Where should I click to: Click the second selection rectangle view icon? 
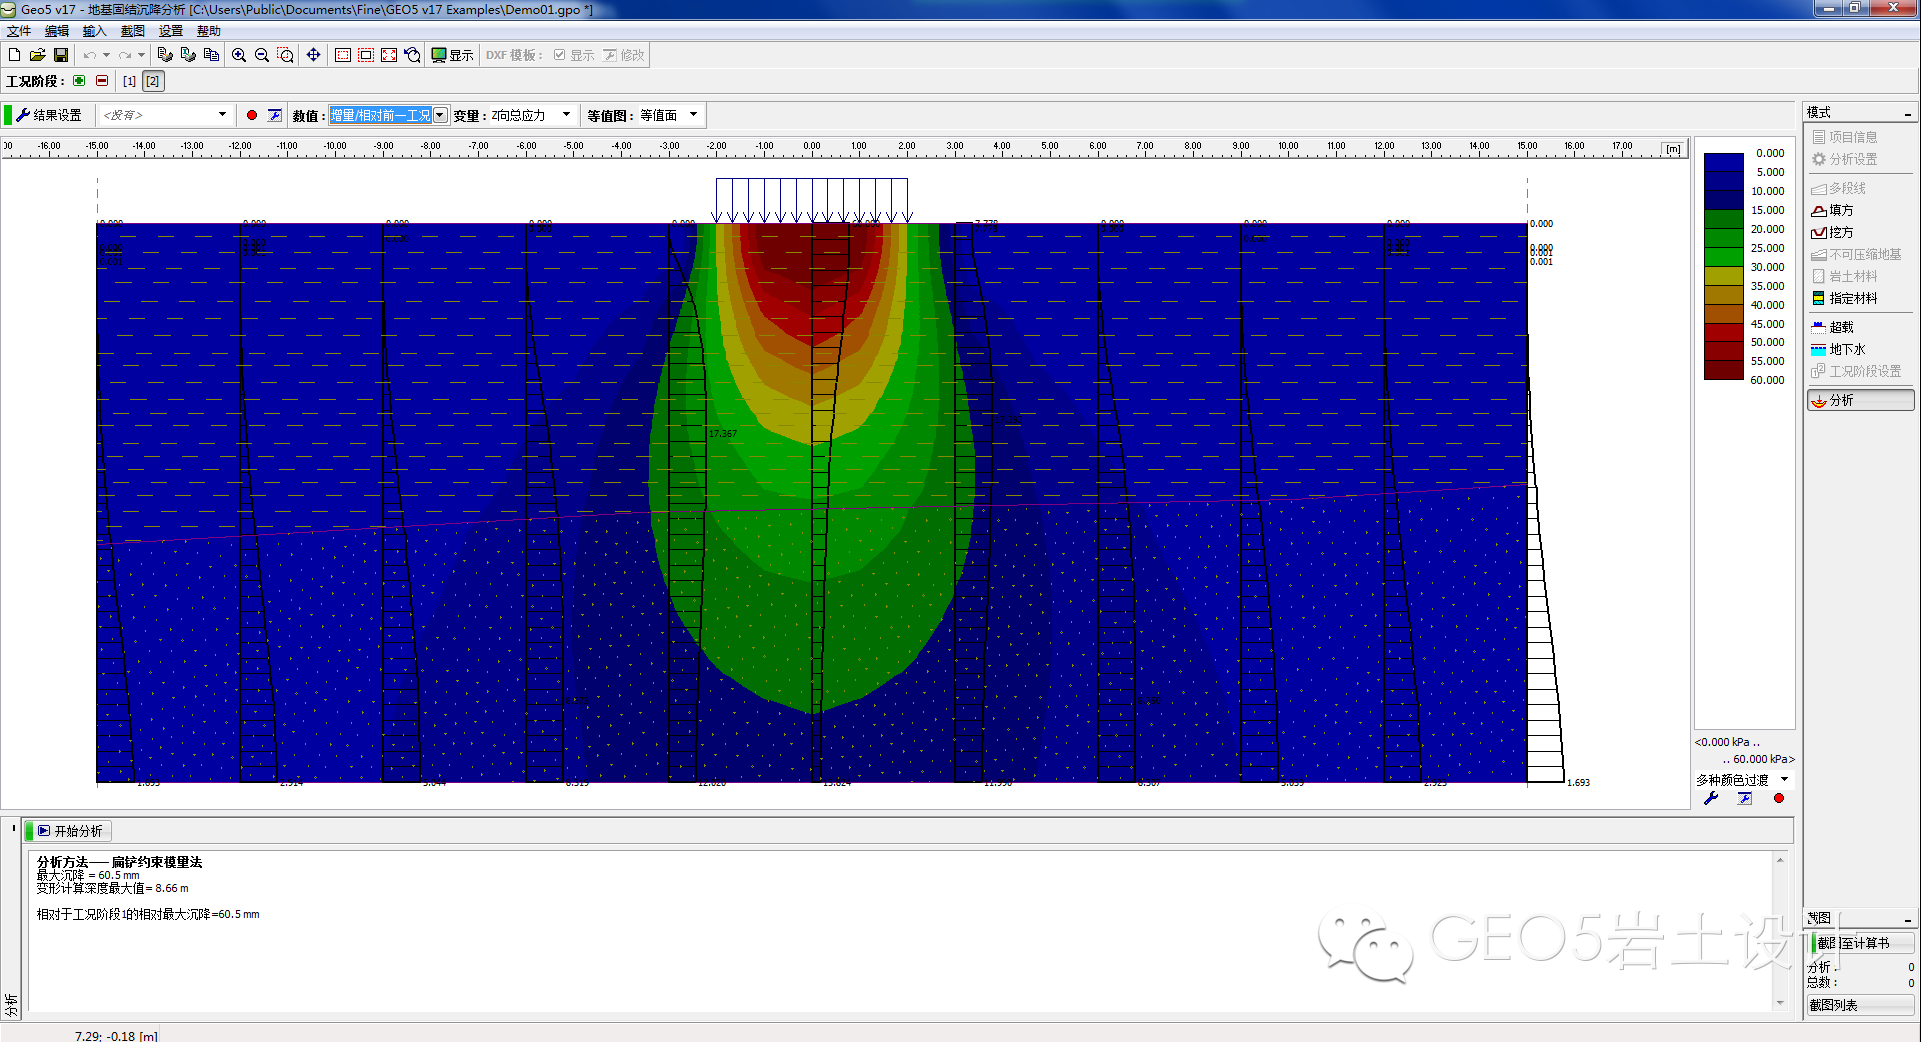(366, 55)
